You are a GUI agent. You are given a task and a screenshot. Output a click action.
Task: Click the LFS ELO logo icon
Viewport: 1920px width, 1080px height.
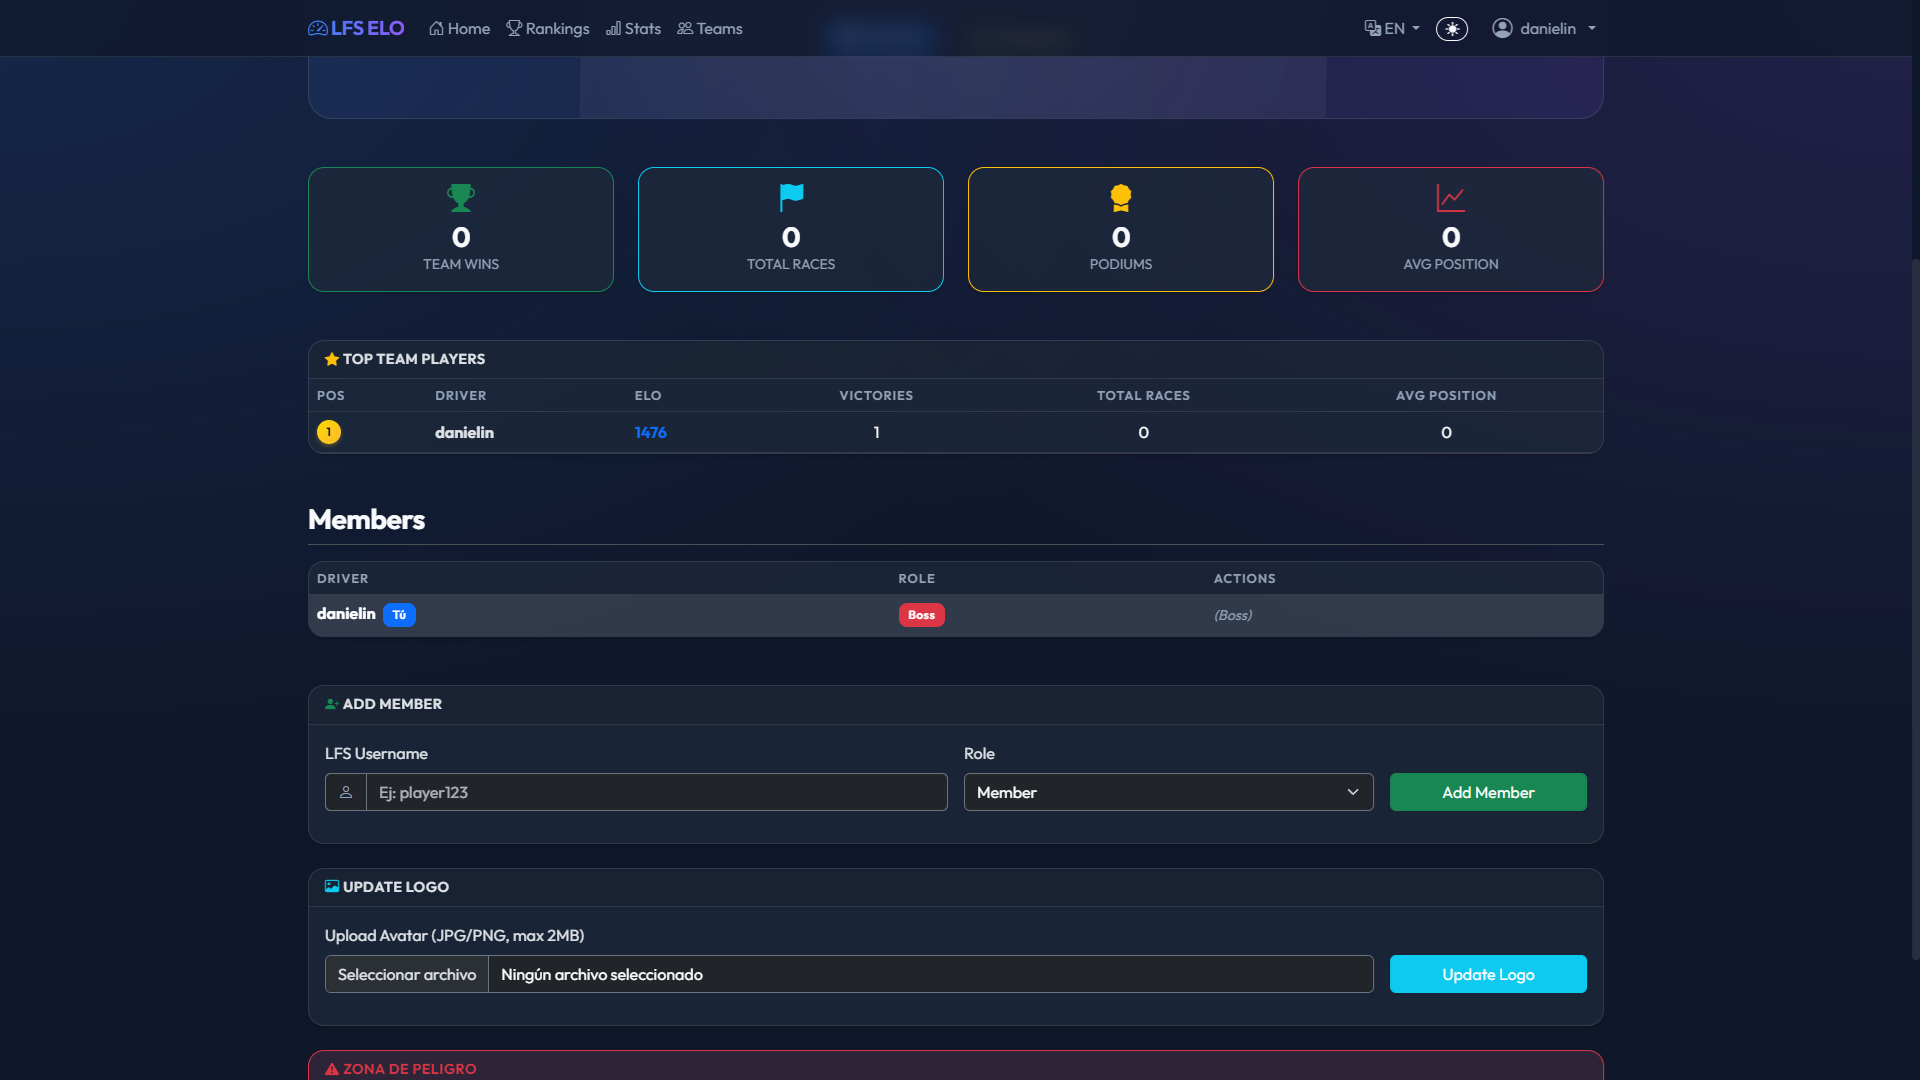[x=318, y=29]
